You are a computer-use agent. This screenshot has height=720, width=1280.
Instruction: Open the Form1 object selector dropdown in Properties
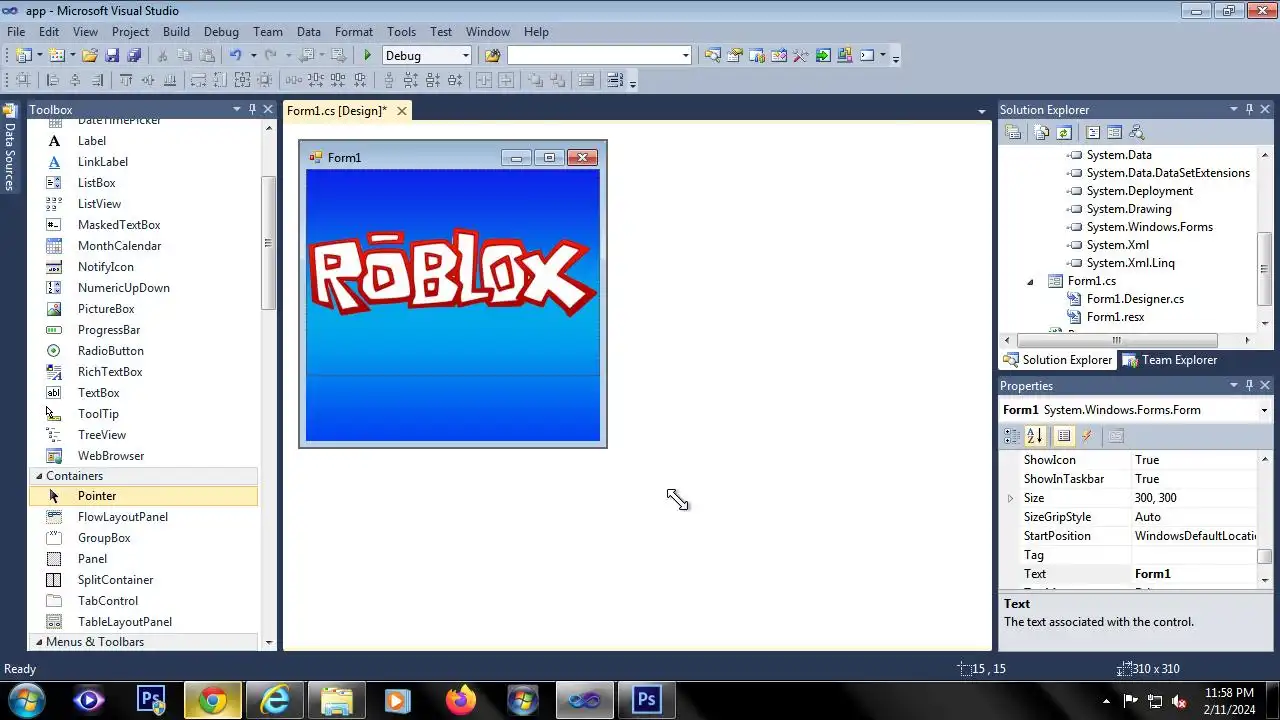point(1264,410)
